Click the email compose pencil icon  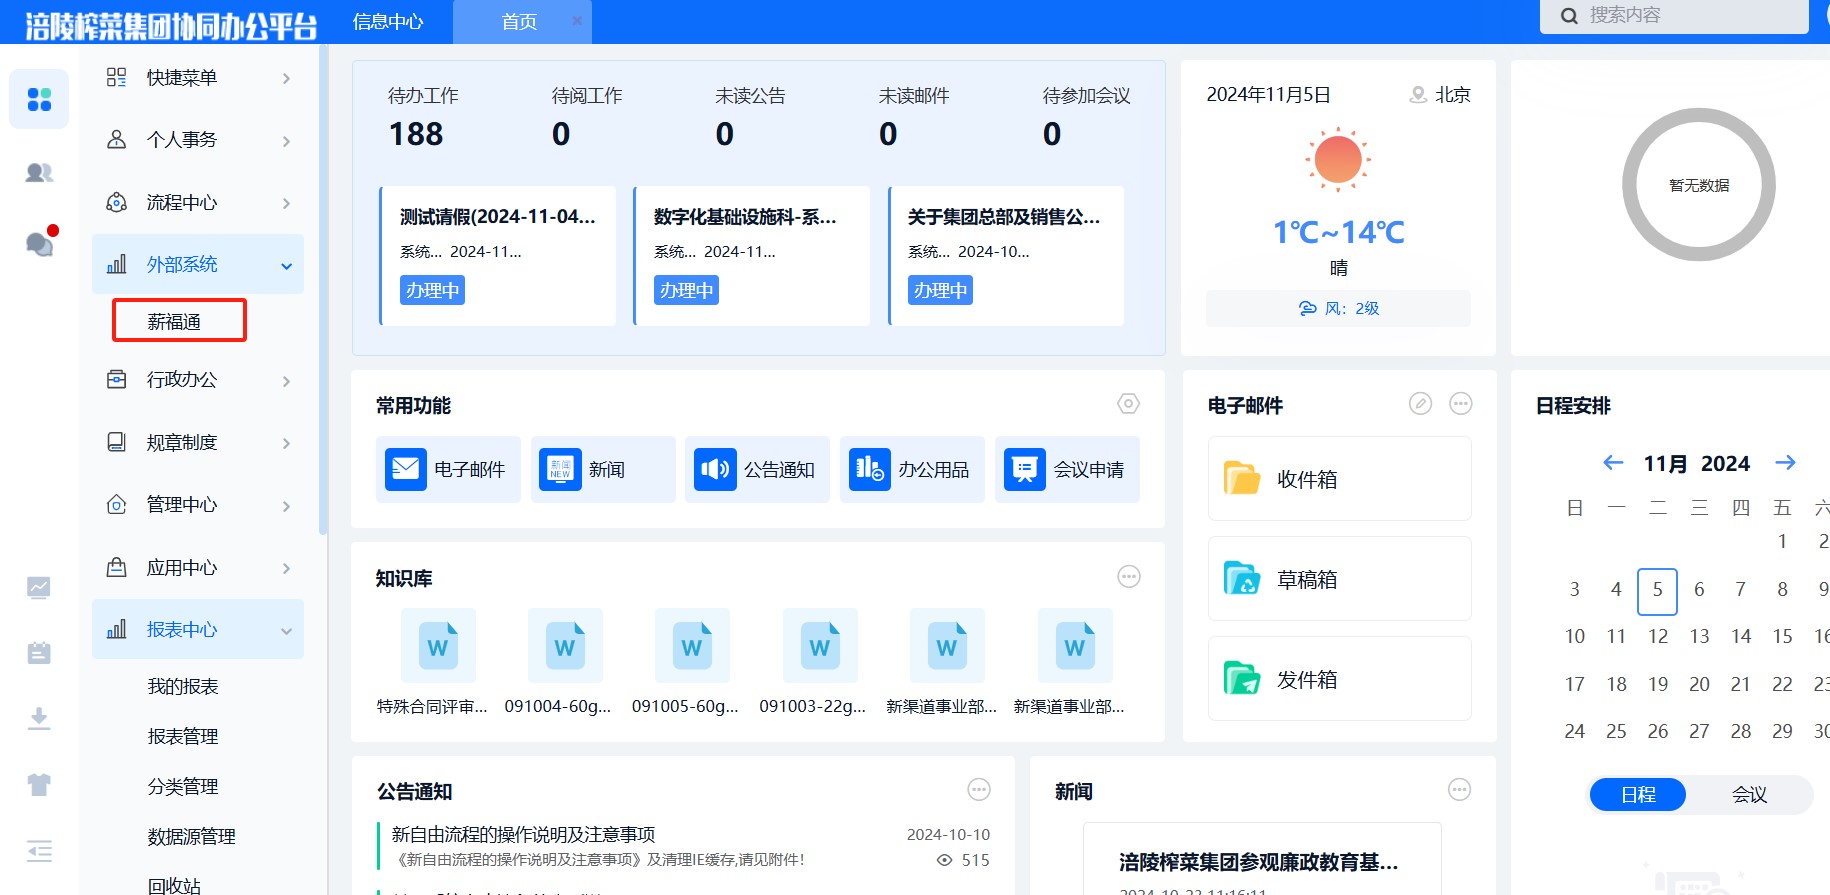pyautogui.click(x=1420, y=404)
